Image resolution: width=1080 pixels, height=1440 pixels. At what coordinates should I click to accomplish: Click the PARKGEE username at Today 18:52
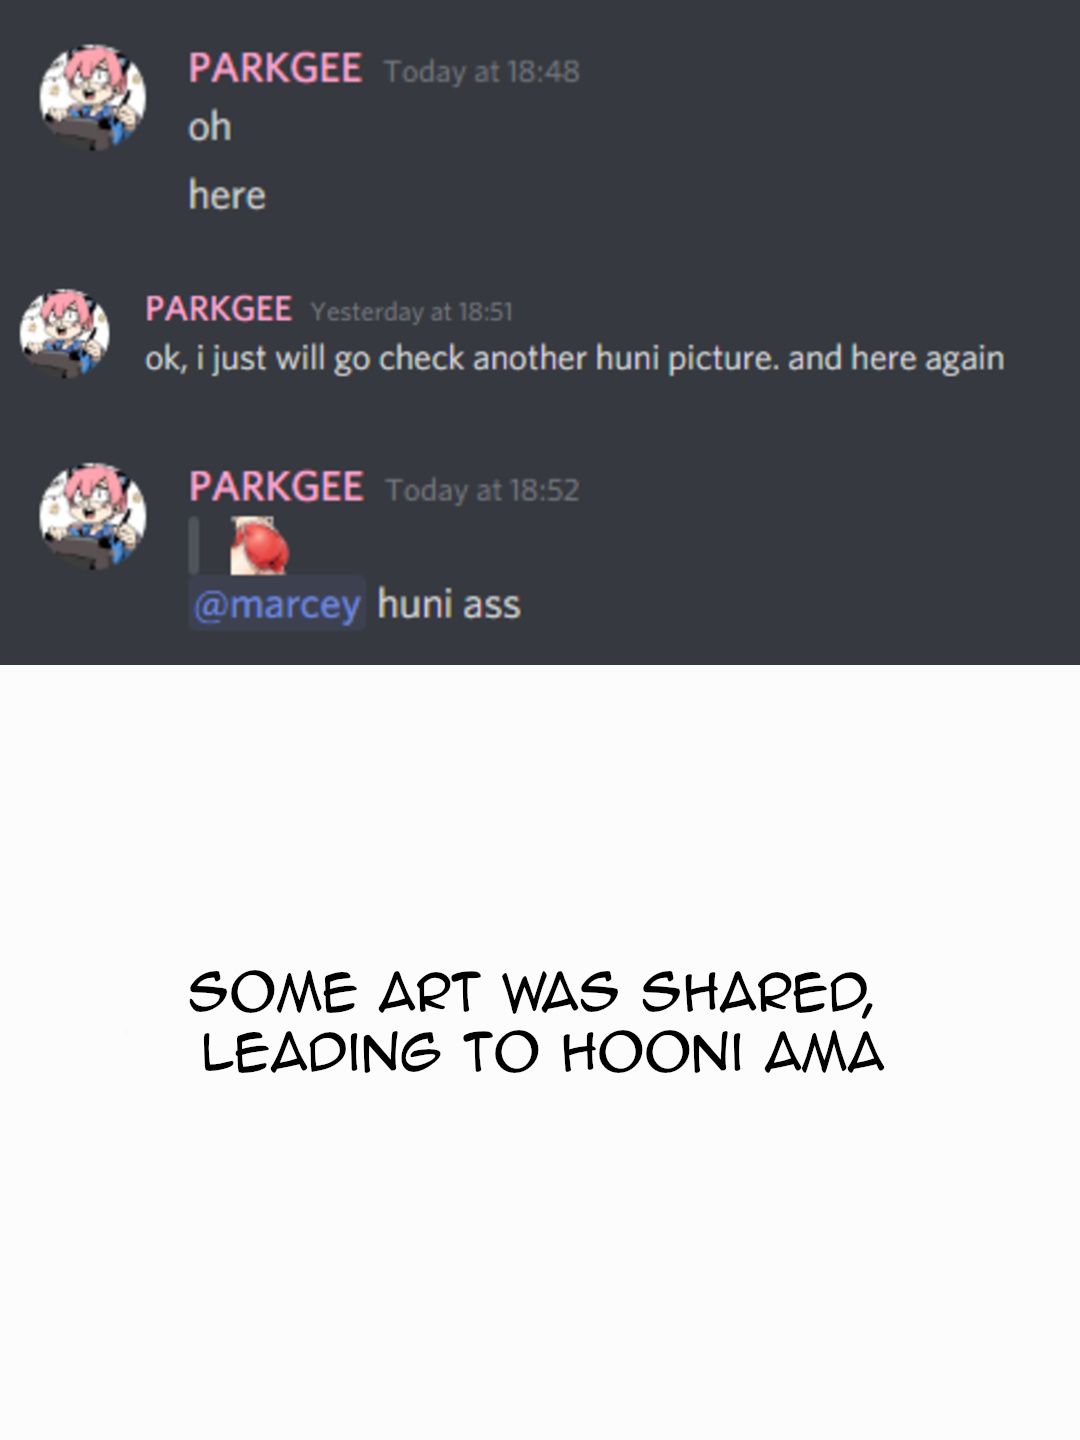pos(276,487)
